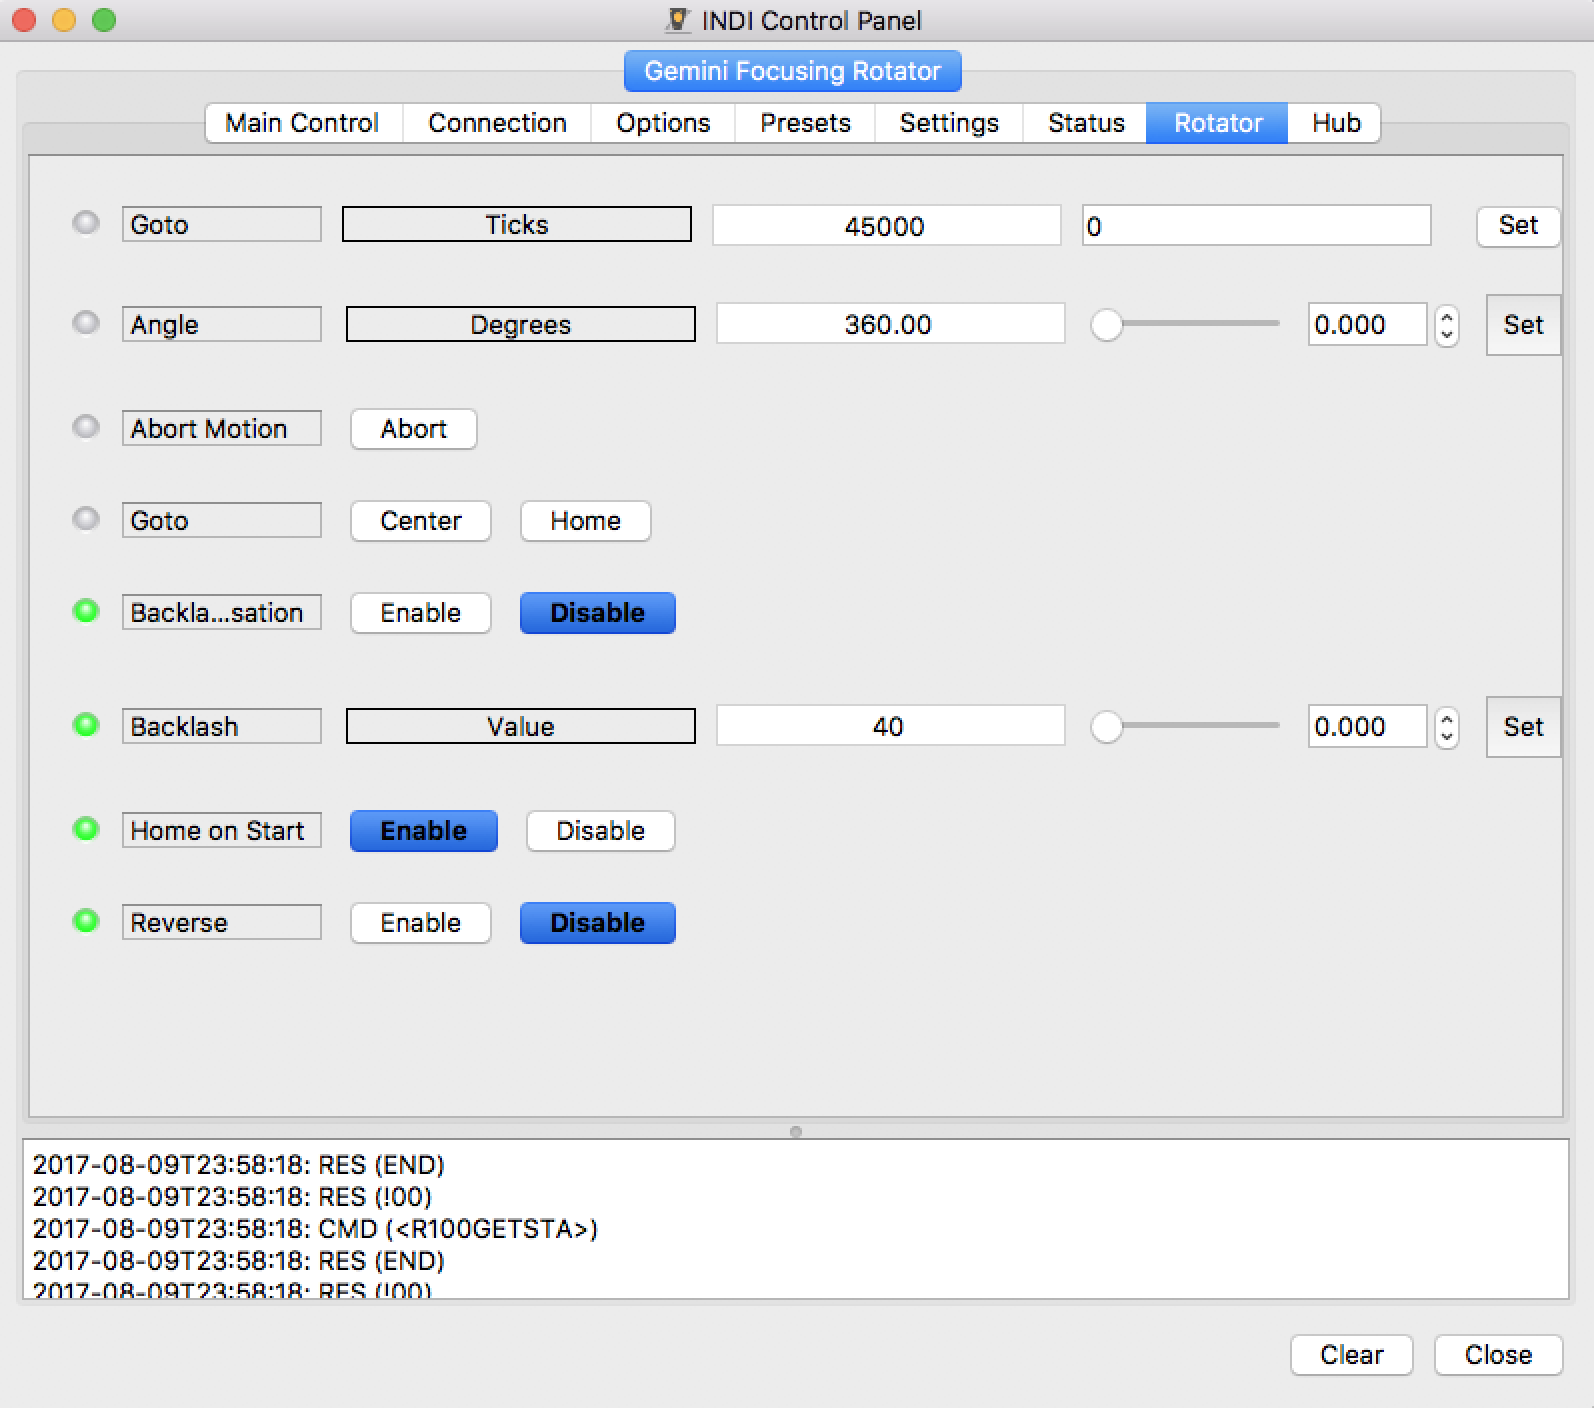Click the Backlash spin box value field
1594x1408 pixels.
[1367, 727]
